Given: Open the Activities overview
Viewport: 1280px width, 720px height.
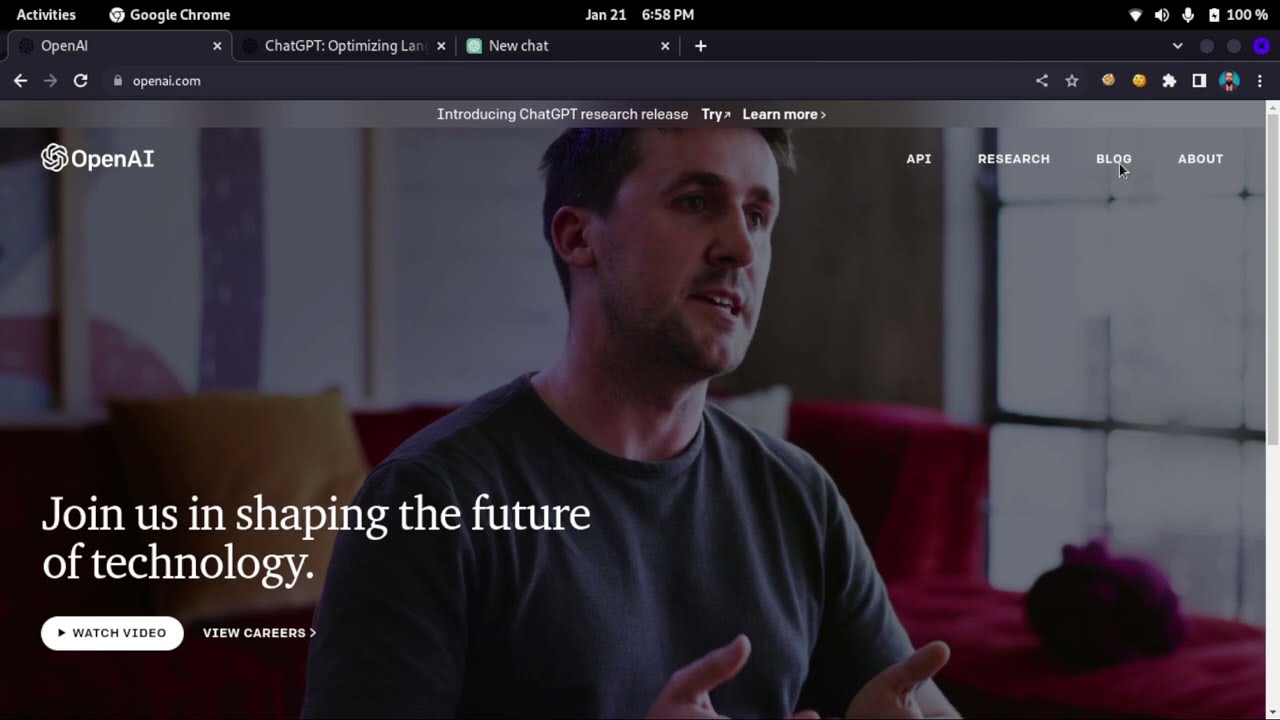Looking at the screenshot, I should pos(46,15).
